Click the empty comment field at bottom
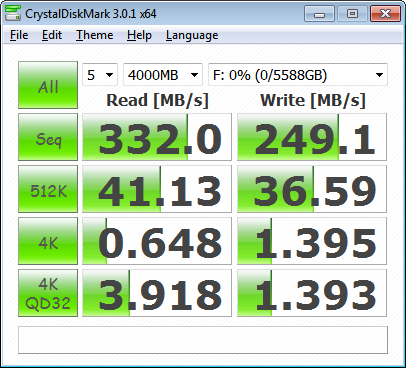 click(203, 340)
